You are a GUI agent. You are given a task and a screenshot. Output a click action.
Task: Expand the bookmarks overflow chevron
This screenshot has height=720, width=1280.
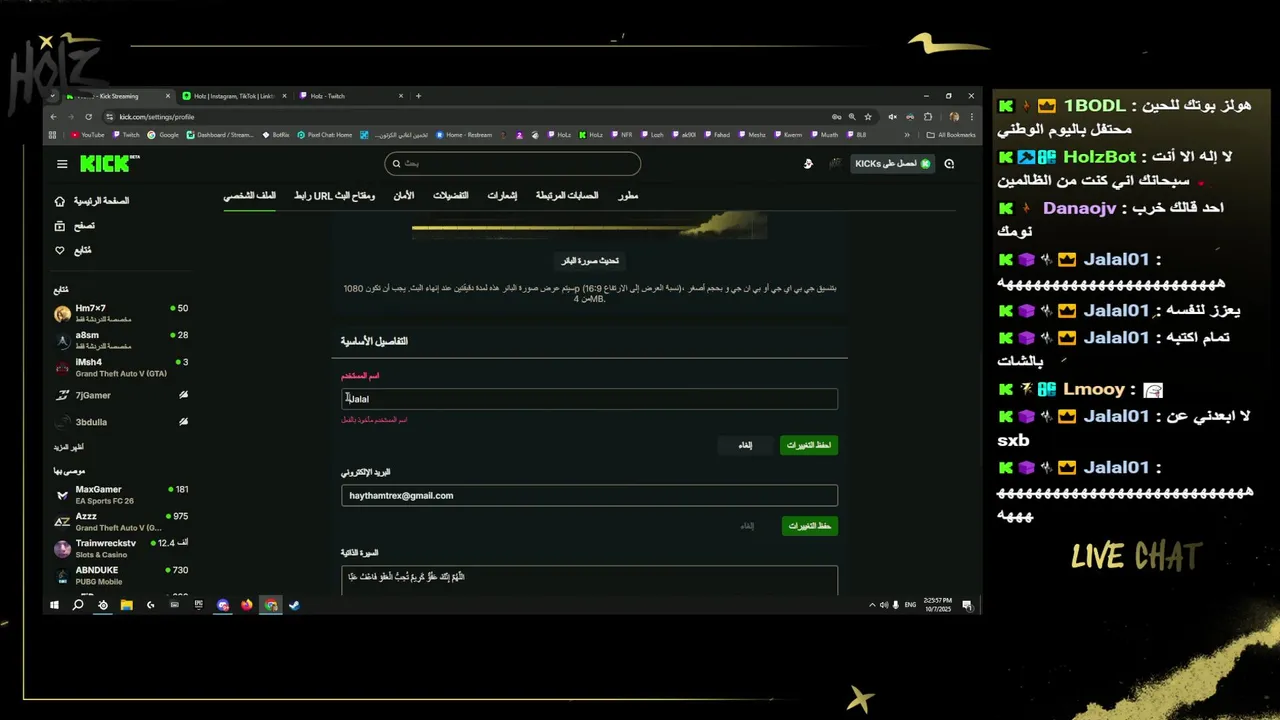click(x=908, y=135)
